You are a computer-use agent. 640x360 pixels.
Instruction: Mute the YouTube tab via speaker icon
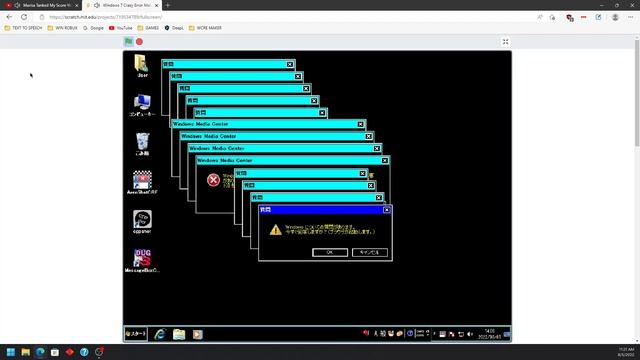[x=17, y=5]
